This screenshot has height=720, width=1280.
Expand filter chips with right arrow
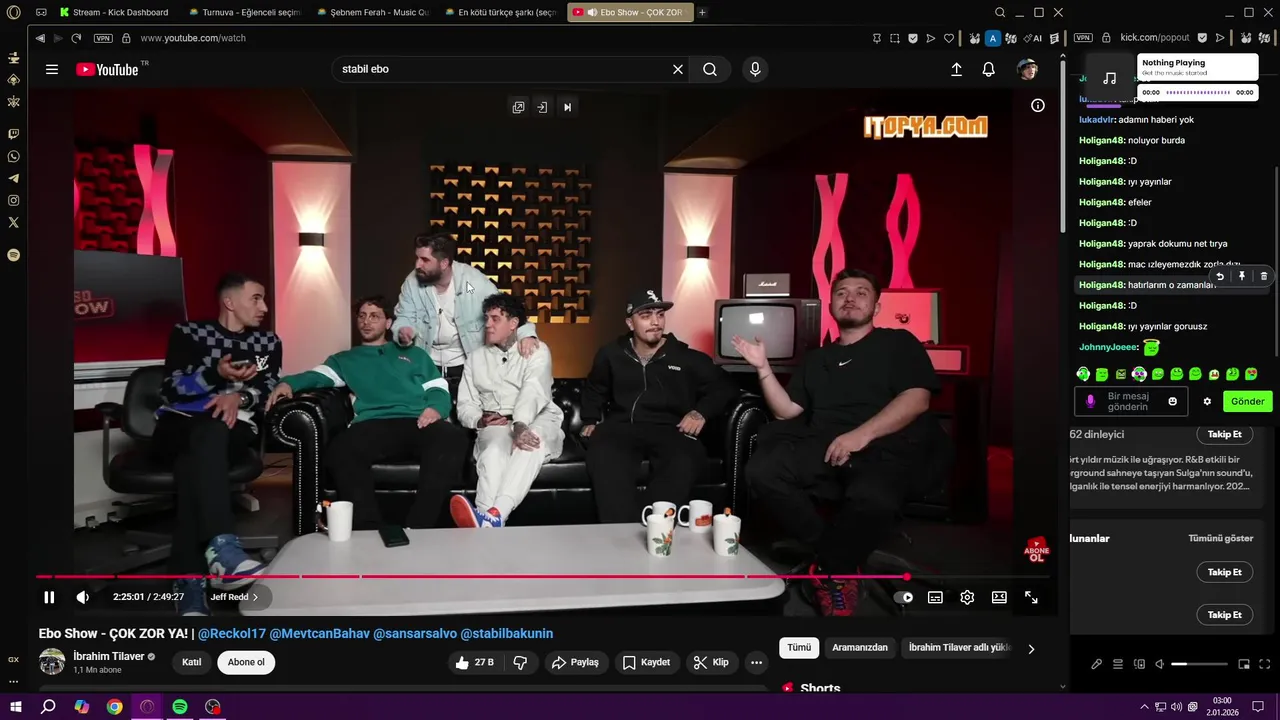point(1031,648)
